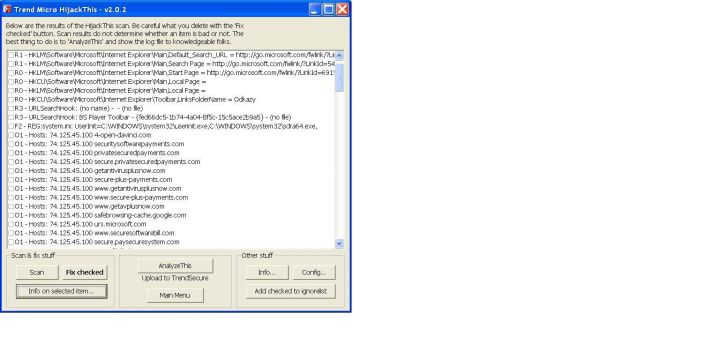The height and width of the screenshot is (360, 720).
Task: Maximize the HijackThis window
Action: [x=328, y=9]
